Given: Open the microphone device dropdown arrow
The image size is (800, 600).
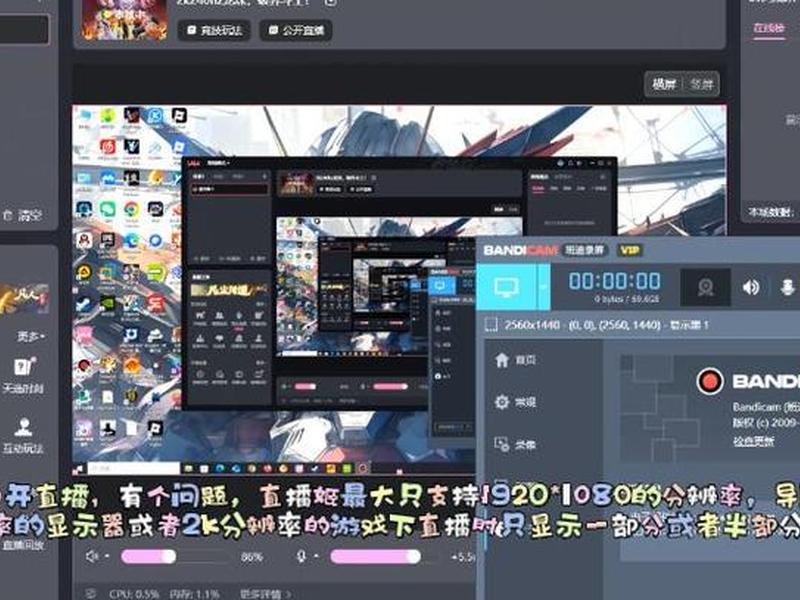Looking at the screenshot, I should click(x=317, y=556).
